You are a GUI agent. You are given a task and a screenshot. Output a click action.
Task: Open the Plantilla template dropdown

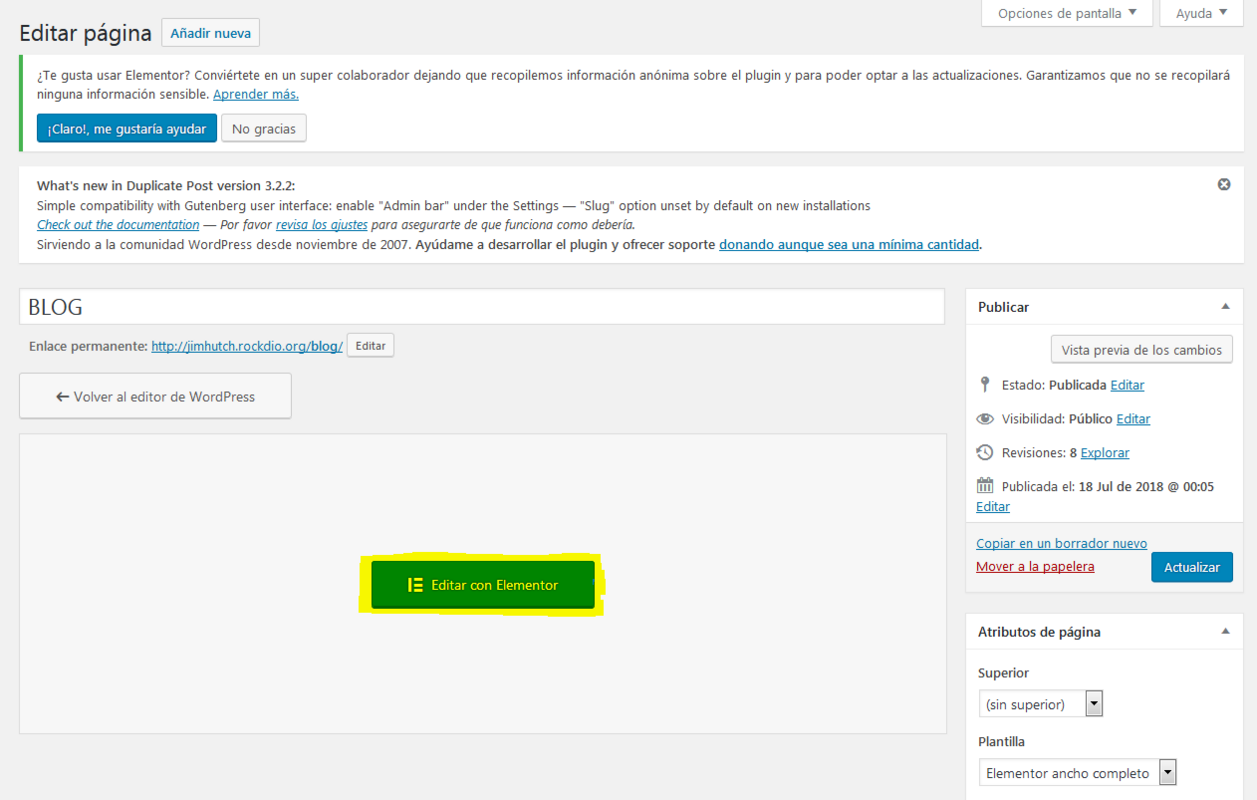pyautogui.click(x=1077, y=773)
